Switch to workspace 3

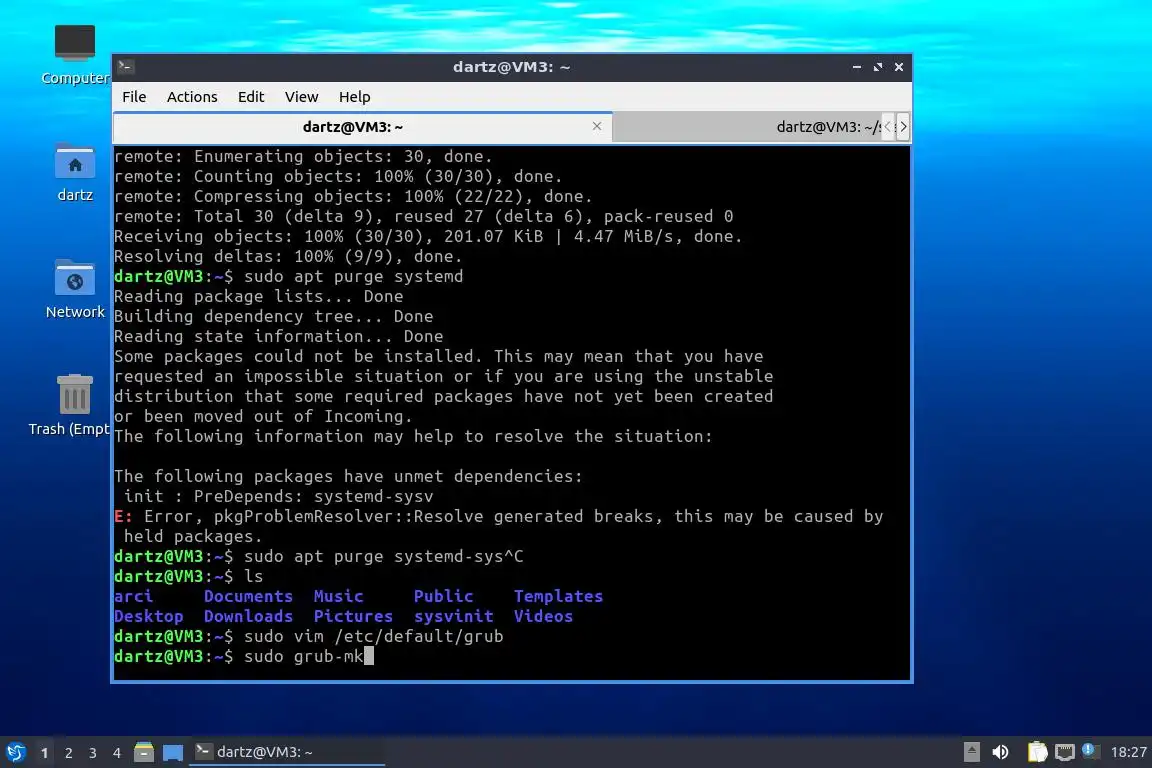click(93, 753)
